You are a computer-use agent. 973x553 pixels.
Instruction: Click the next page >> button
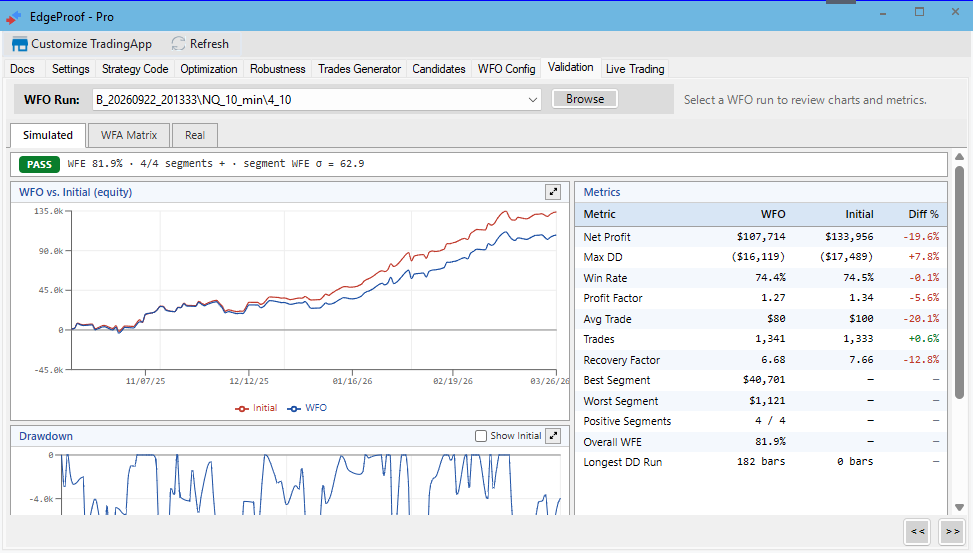(x=953, y=531)
